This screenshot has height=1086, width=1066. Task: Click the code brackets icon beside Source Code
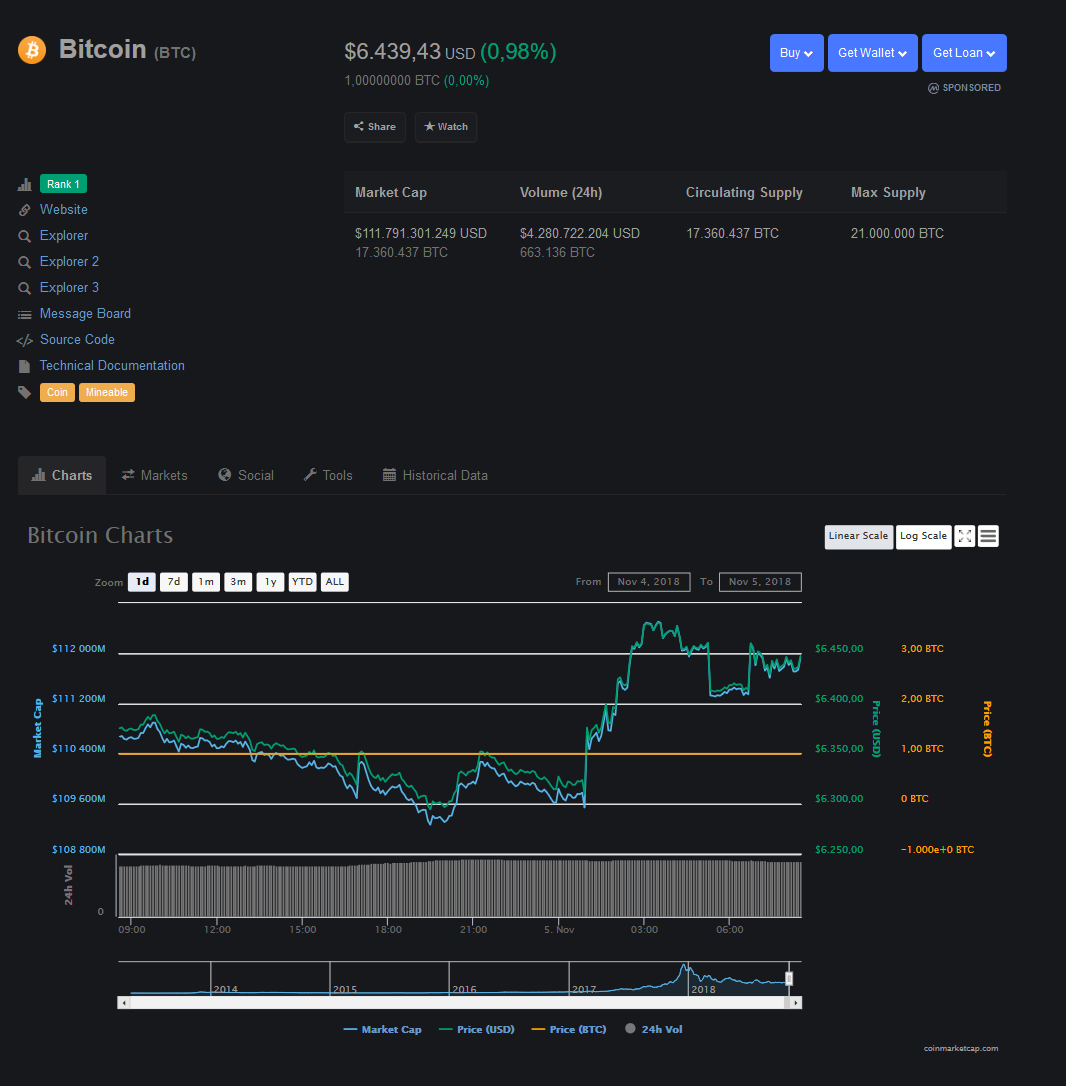coord(24,340)
